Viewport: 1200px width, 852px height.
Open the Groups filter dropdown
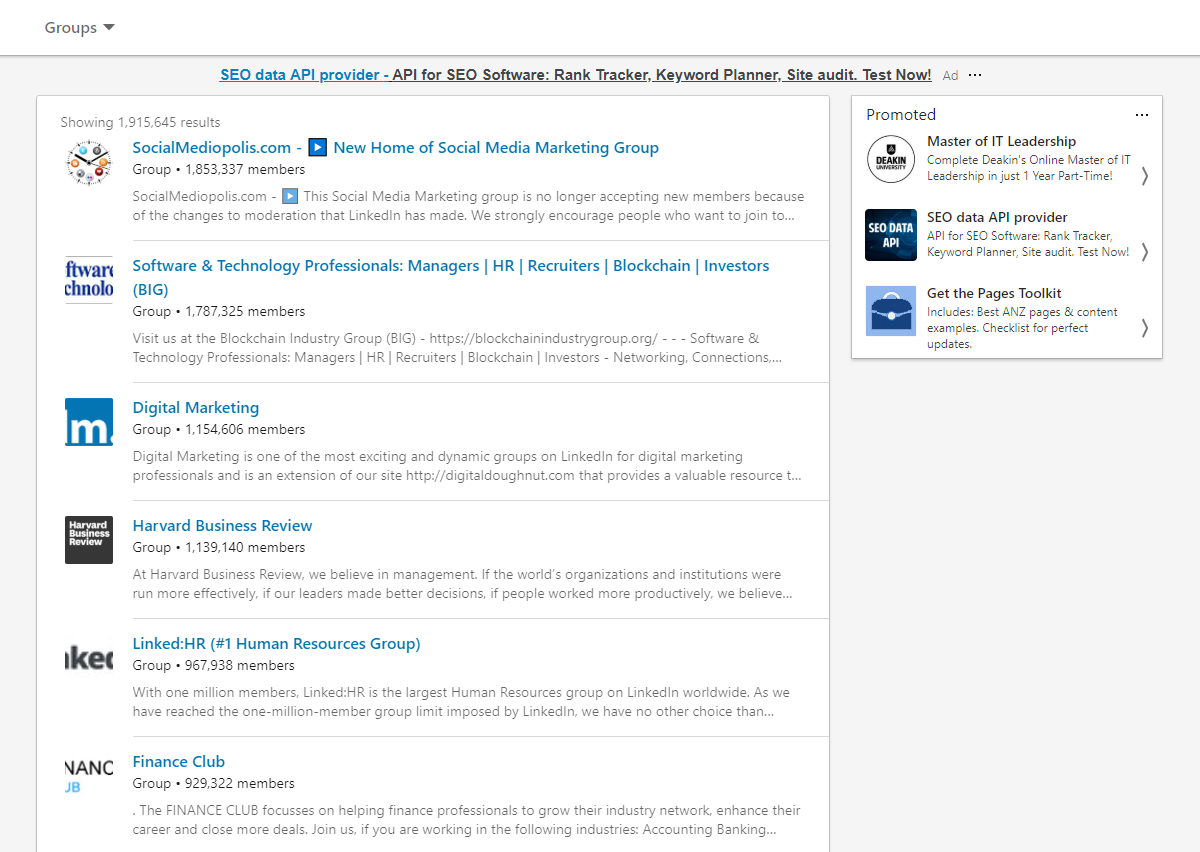[79, 28]
